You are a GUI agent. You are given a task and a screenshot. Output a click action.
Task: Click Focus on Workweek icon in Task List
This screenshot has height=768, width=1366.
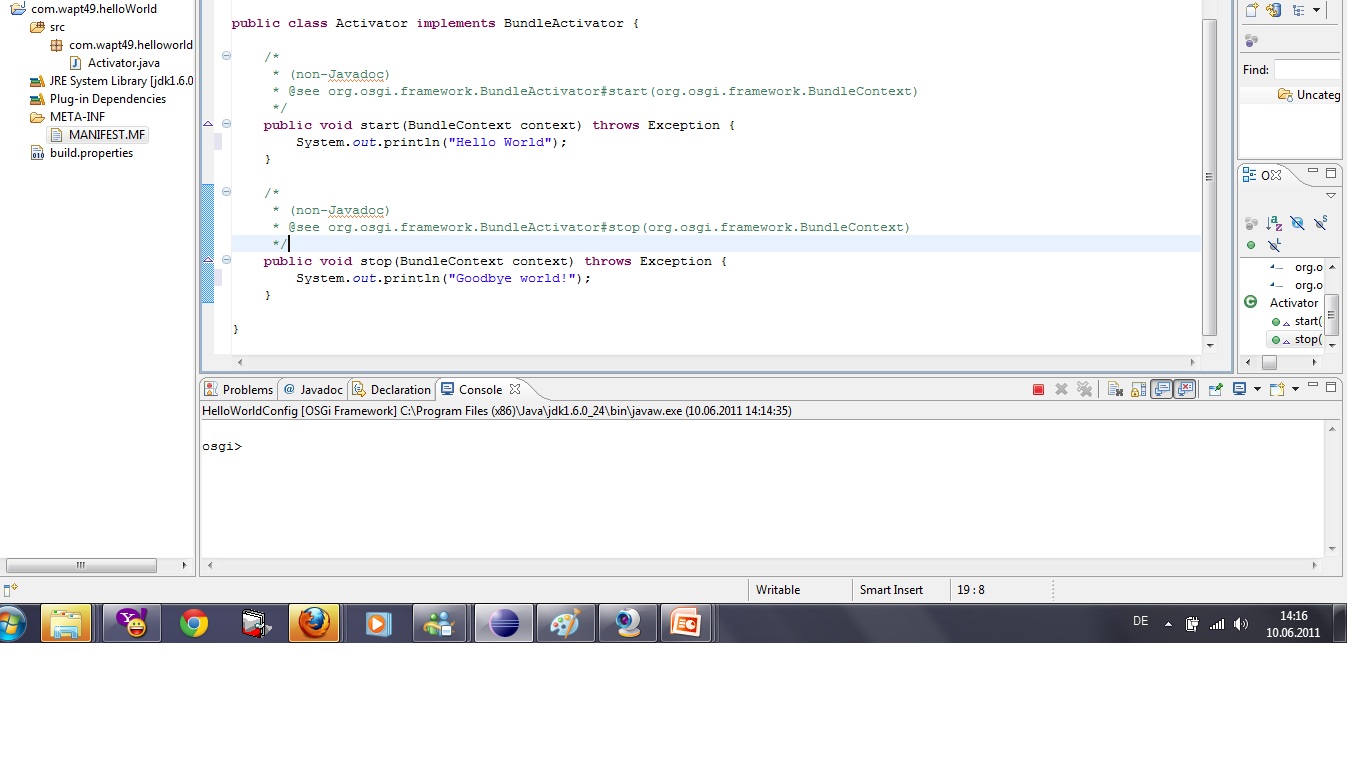pyautogui.click(x=1251, y=41)
